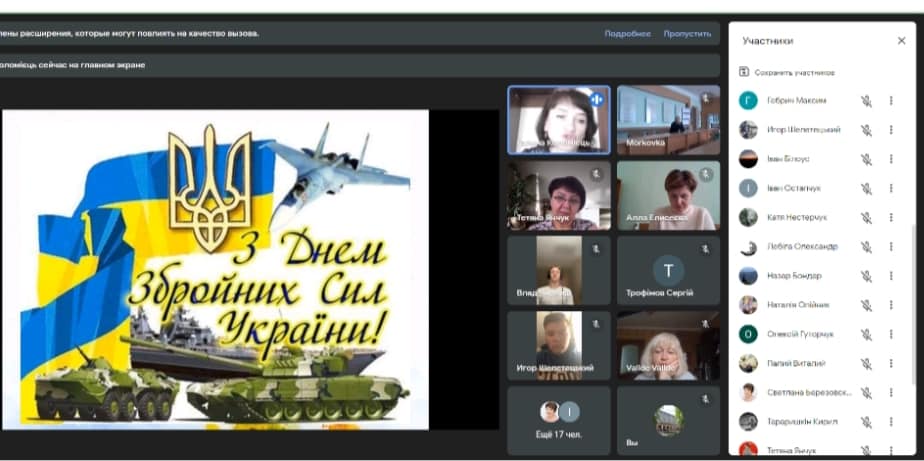The image size is (924, 461).
Task: Click the muted microphone icon for Игор Шепетецький
Action: tap(866, 130)
